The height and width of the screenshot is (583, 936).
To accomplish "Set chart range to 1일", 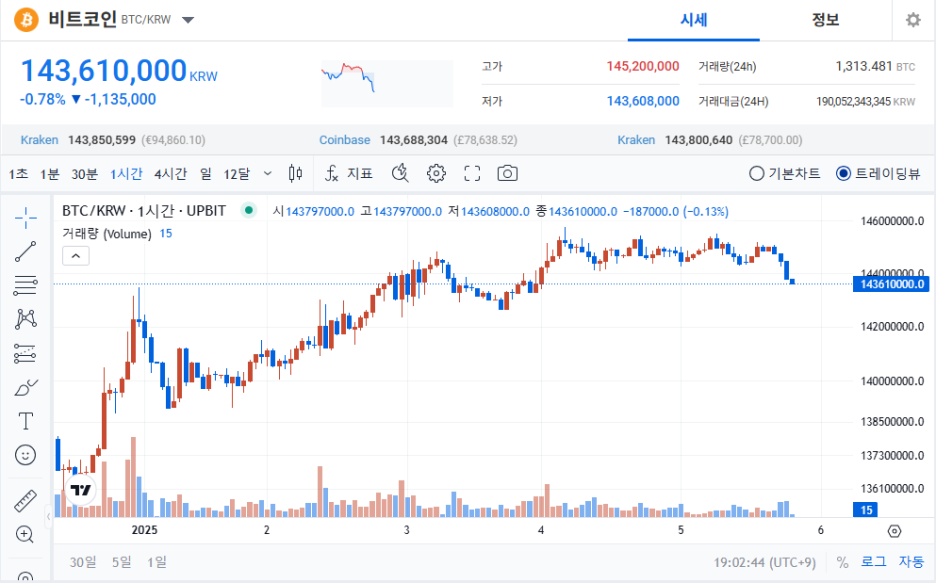I will point(157,562).
